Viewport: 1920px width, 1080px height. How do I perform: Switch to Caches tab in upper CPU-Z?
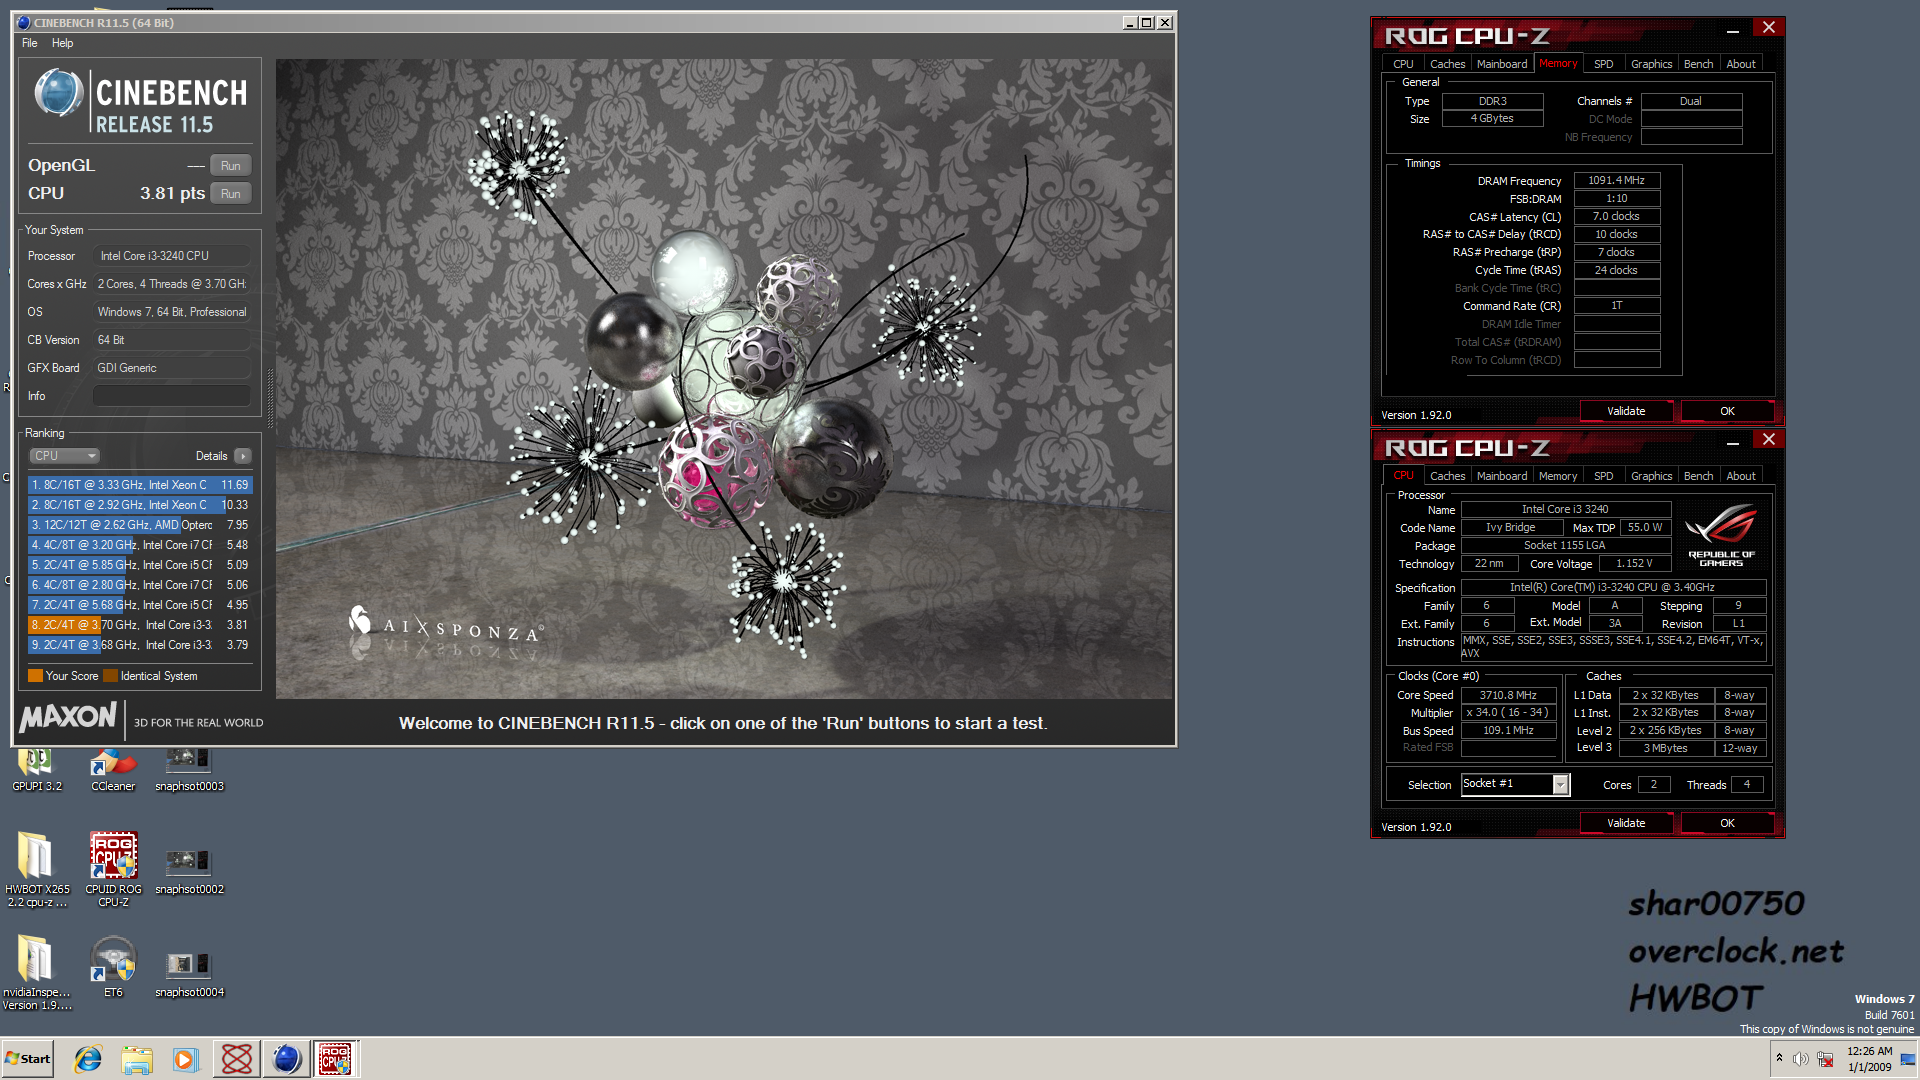coord(1447,64)
